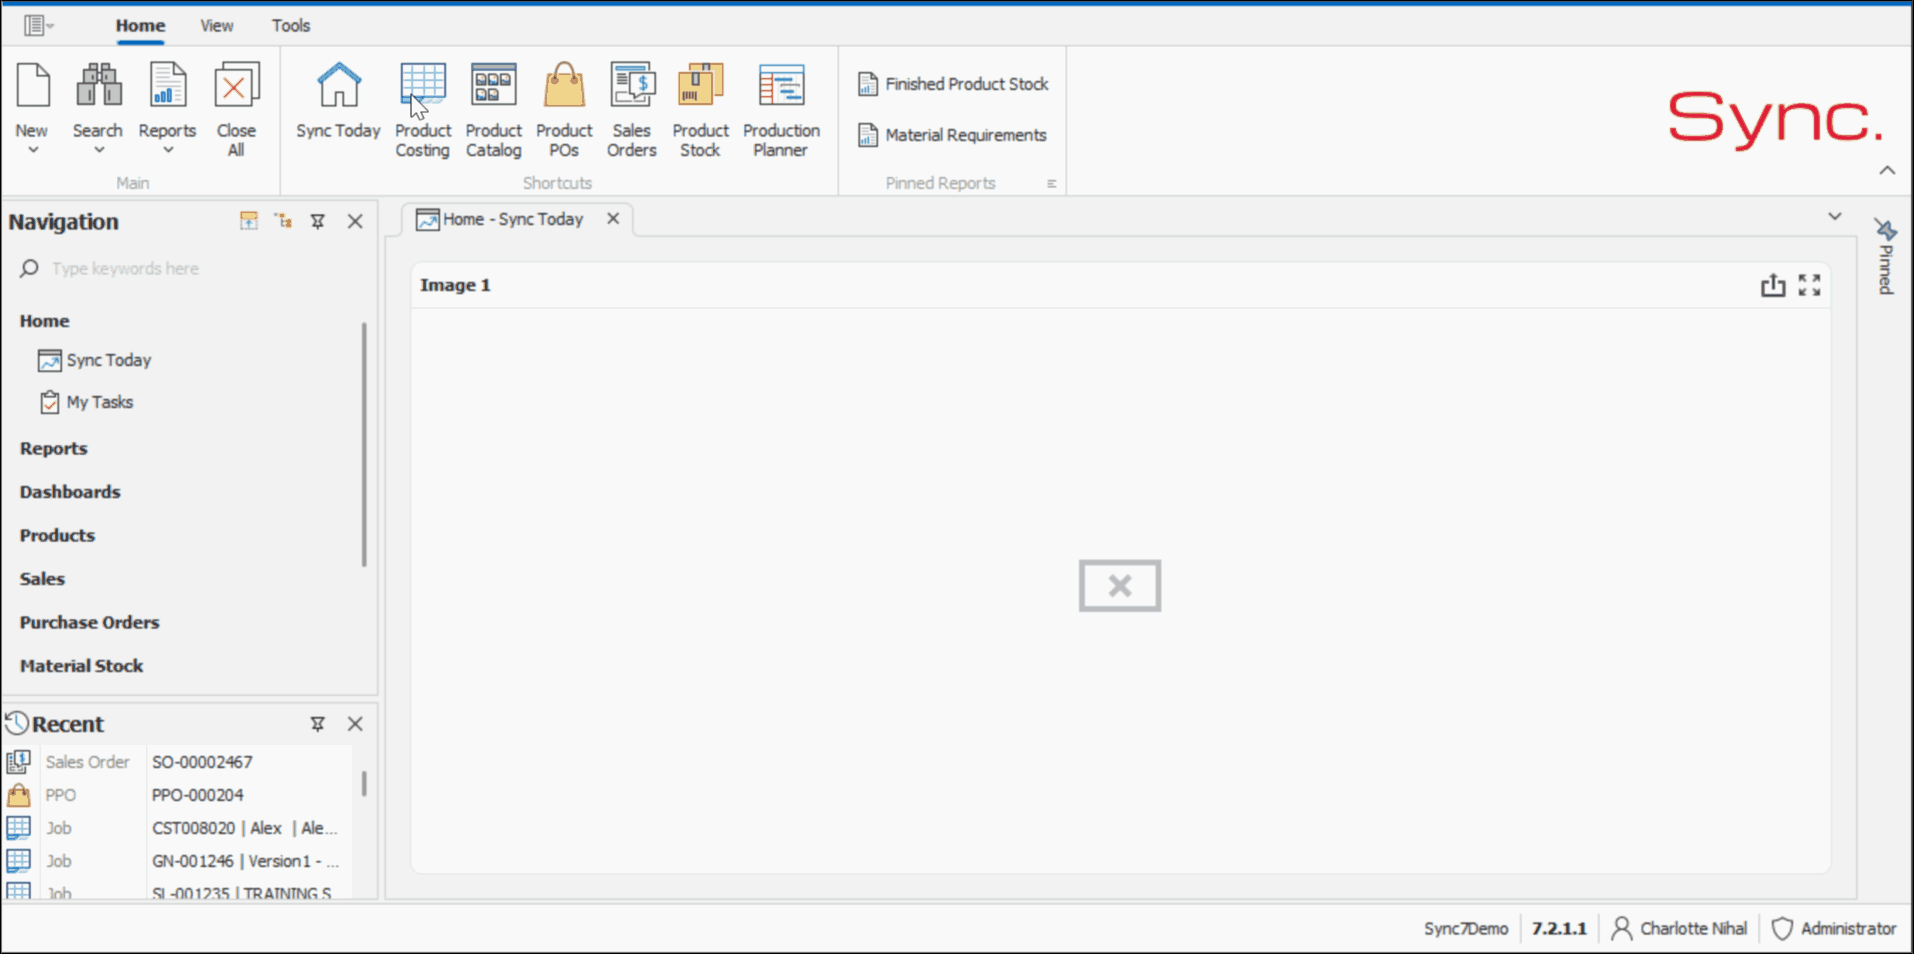Click the broken image placeholder
The width and height of the screenshot is (1914, 954).
click(x=1120, y=585)
